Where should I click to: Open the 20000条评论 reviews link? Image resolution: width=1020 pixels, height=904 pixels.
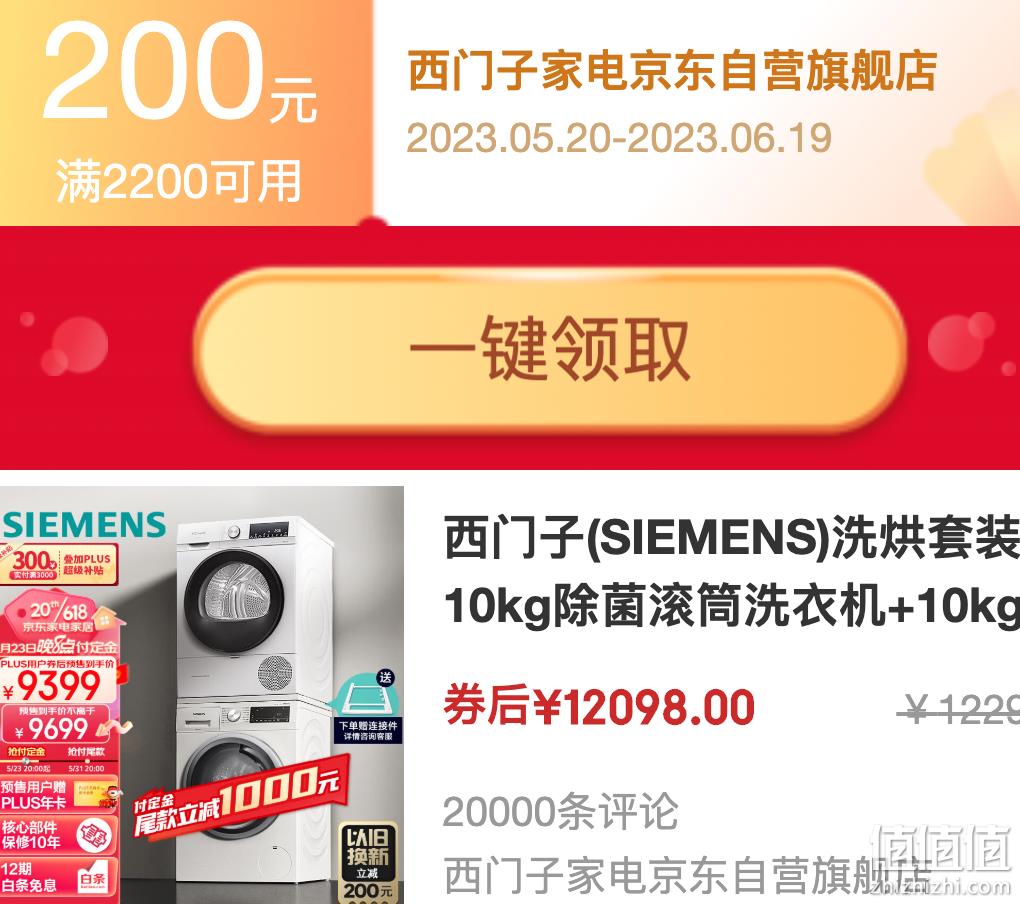click(x=560, y=812)
